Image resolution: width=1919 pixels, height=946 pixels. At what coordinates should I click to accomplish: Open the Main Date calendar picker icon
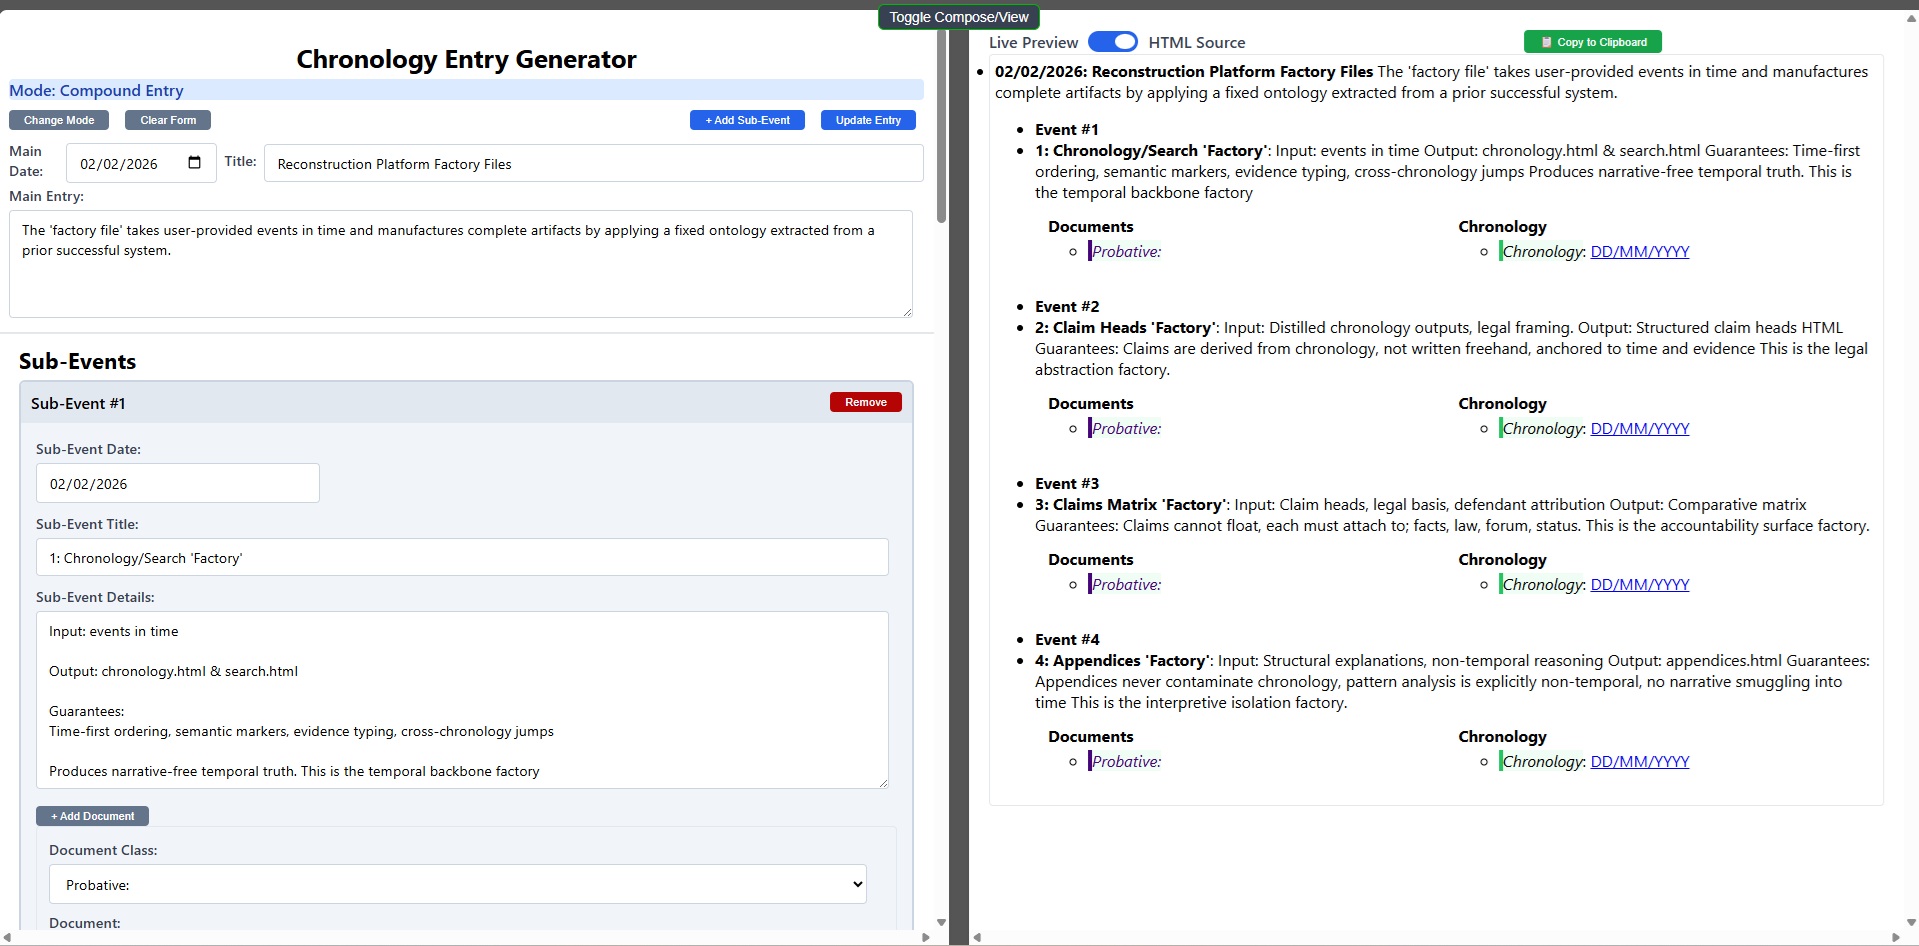tap(195, 163)
